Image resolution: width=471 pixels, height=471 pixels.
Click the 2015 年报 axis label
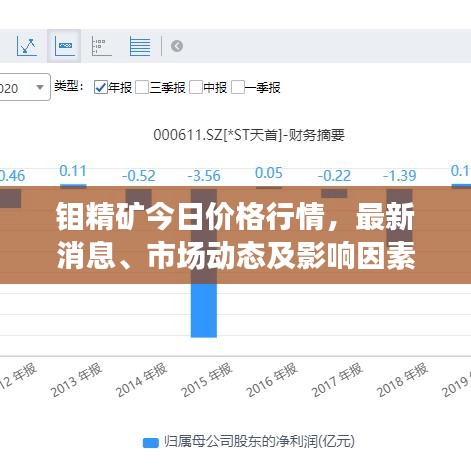[207, 380]
